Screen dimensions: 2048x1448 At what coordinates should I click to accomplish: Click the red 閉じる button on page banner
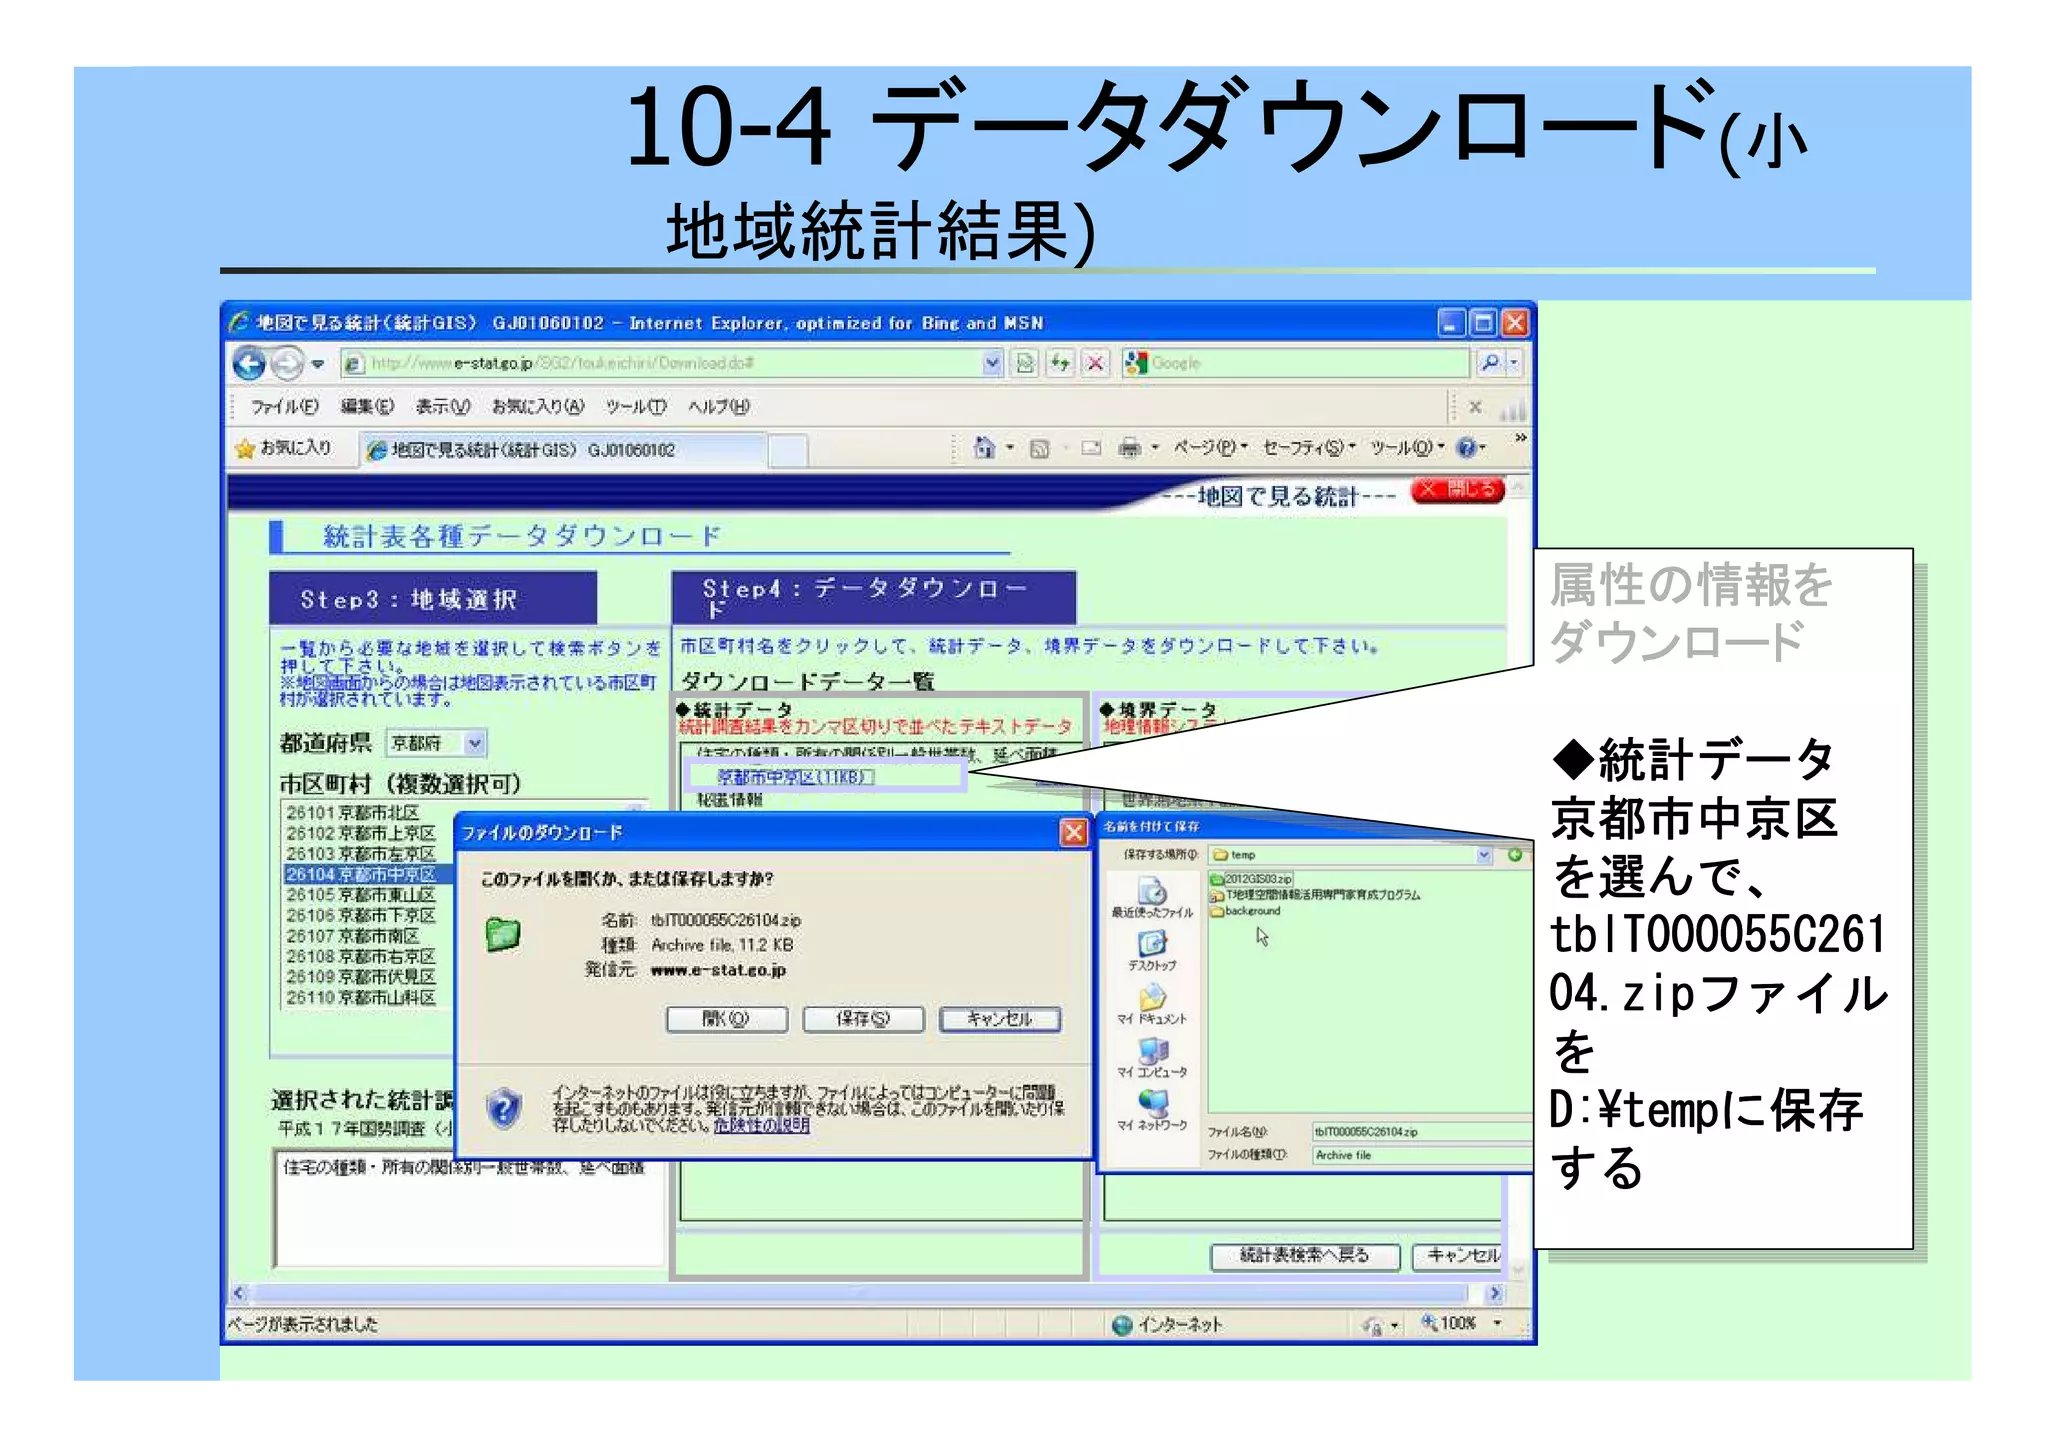coord(1458,490)
